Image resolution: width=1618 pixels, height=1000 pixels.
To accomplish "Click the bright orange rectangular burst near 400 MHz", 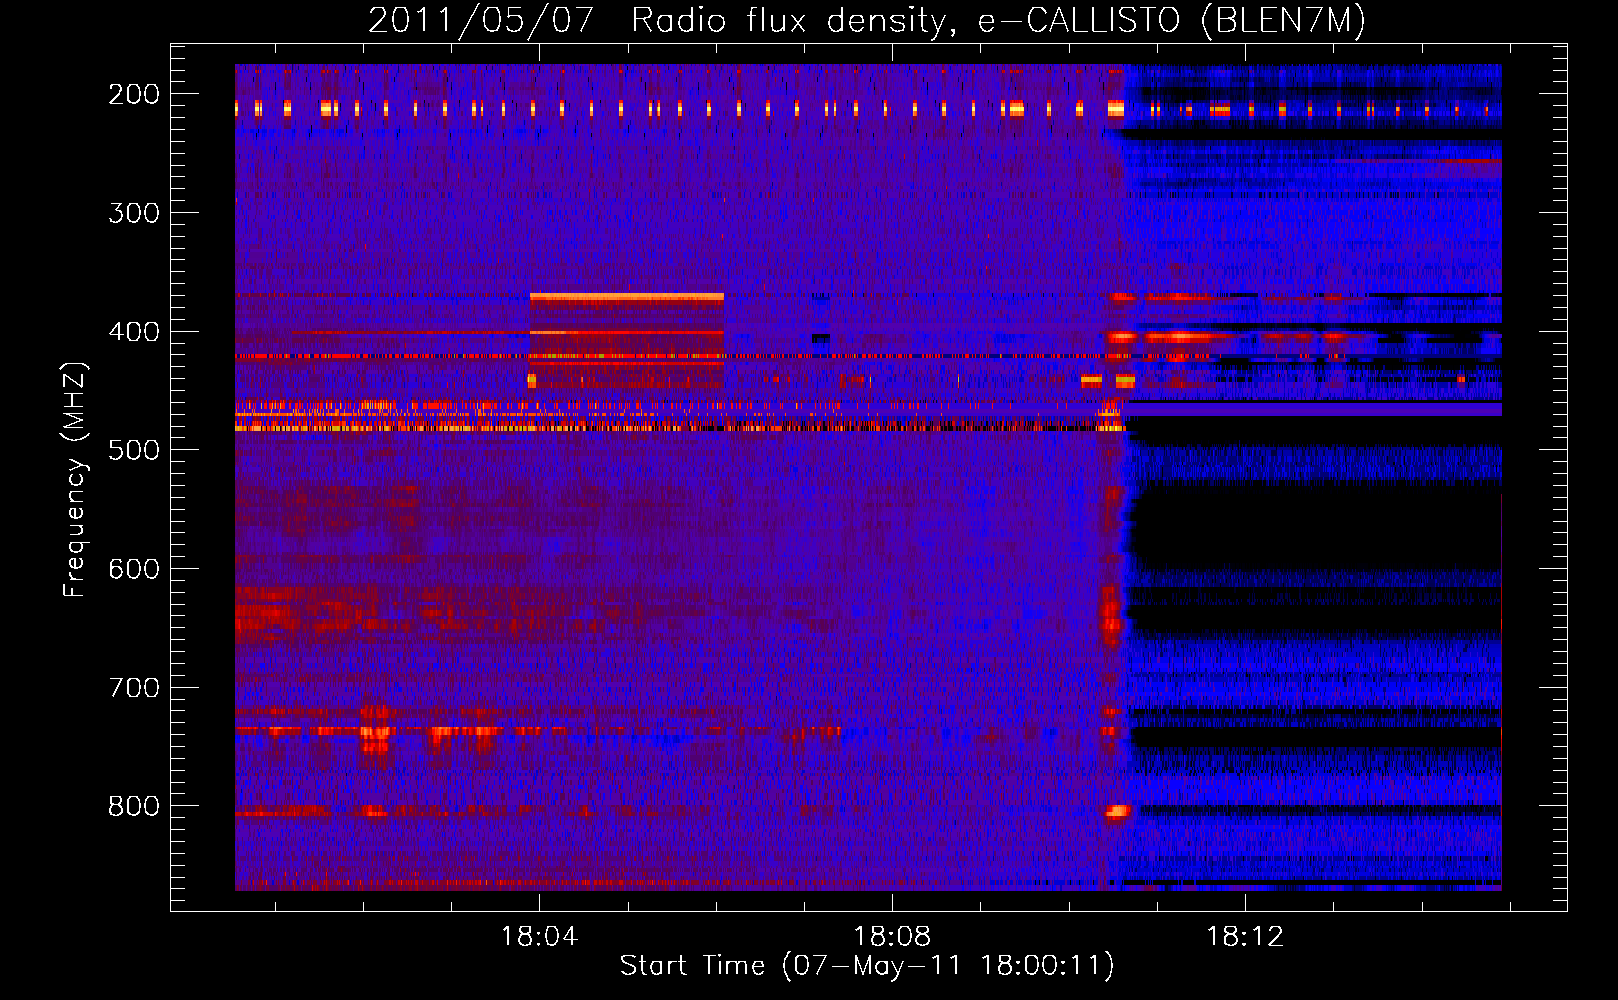I will (626, 340).
